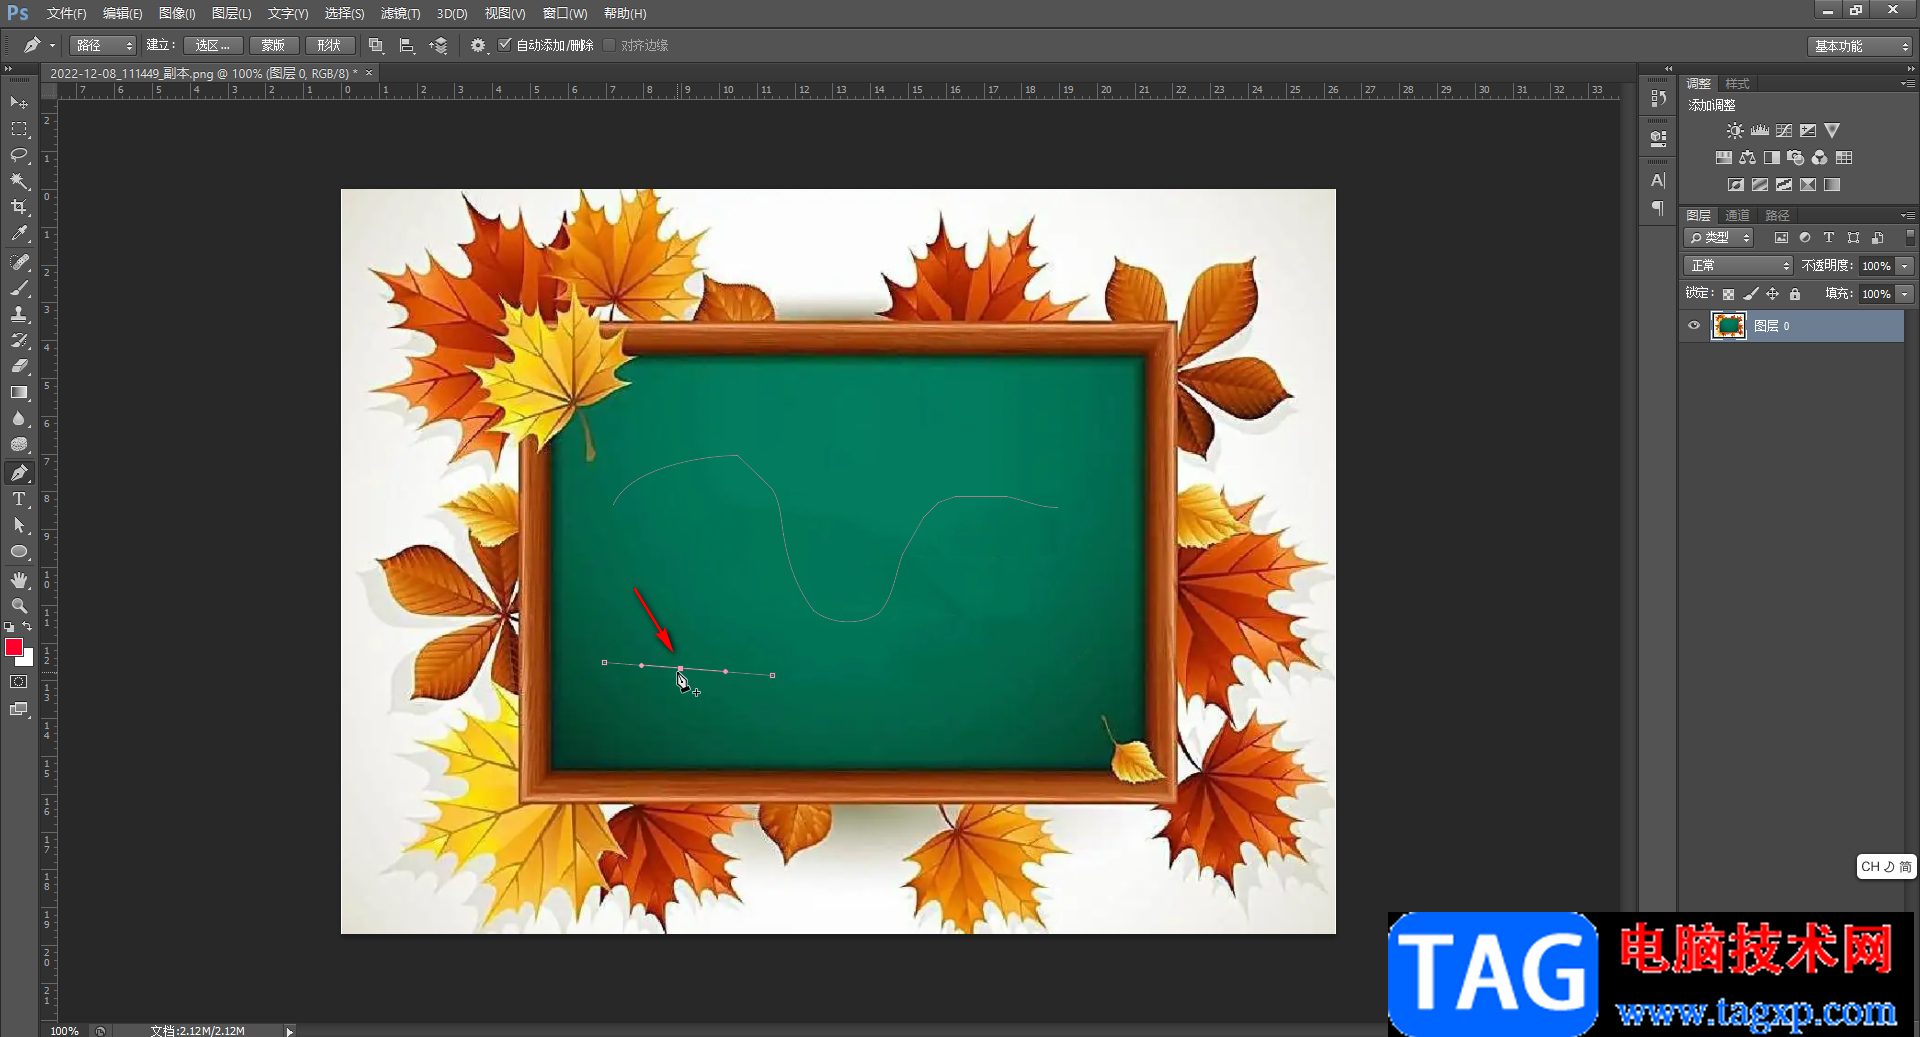Select the Rectangular Marquee tool

point(19,129)
